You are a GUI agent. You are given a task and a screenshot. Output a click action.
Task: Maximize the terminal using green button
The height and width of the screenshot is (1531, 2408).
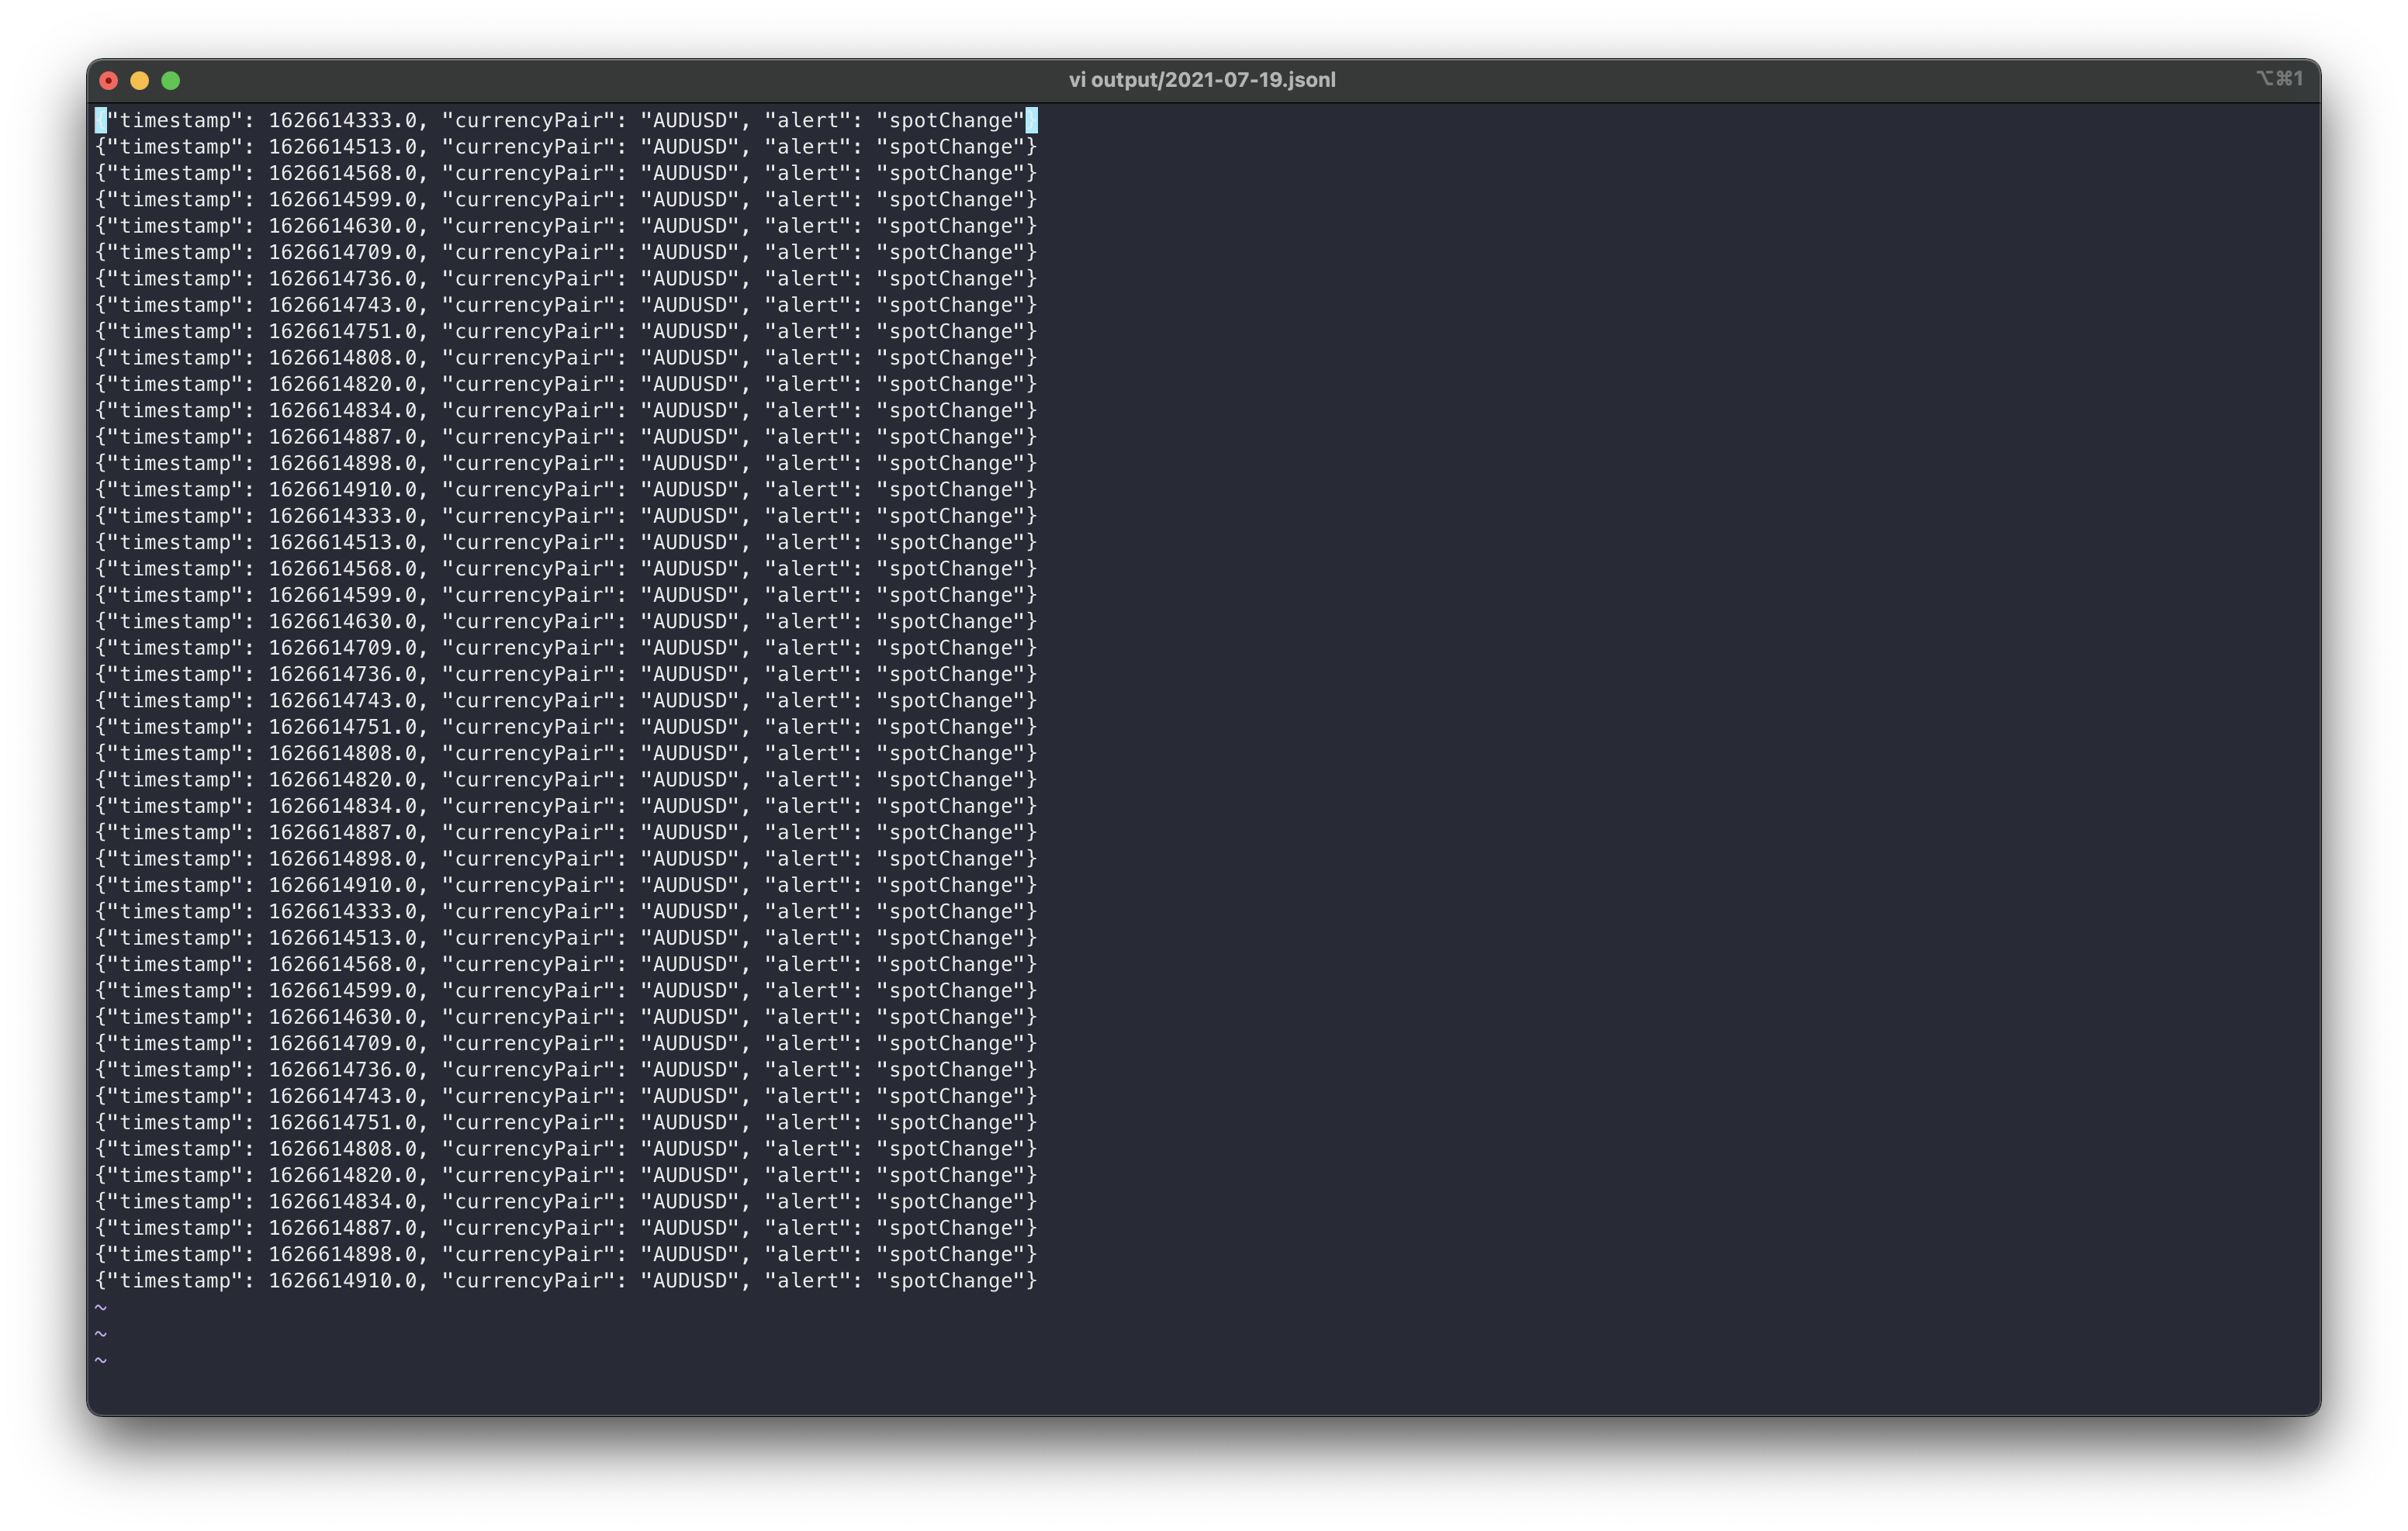click(x=171, y=81)
